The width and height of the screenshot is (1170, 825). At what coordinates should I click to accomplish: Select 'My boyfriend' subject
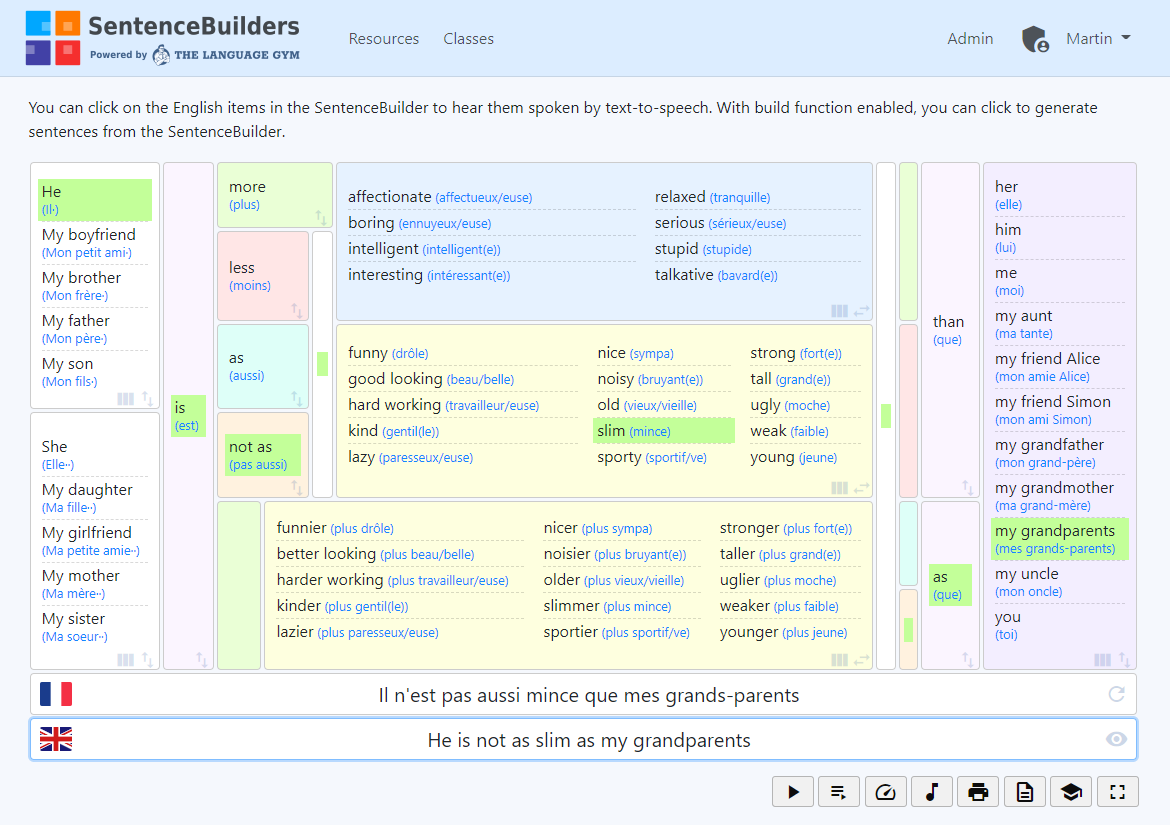(95, 243)
